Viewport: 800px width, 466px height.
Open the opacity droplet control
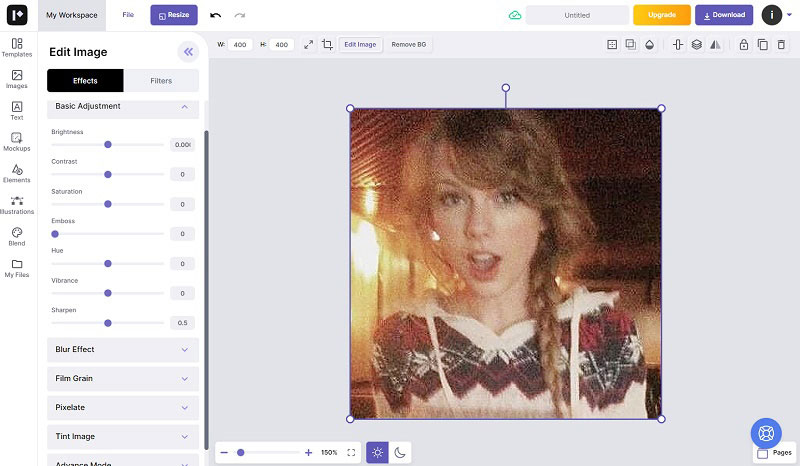pyautogui.click(x=649, y=44)
